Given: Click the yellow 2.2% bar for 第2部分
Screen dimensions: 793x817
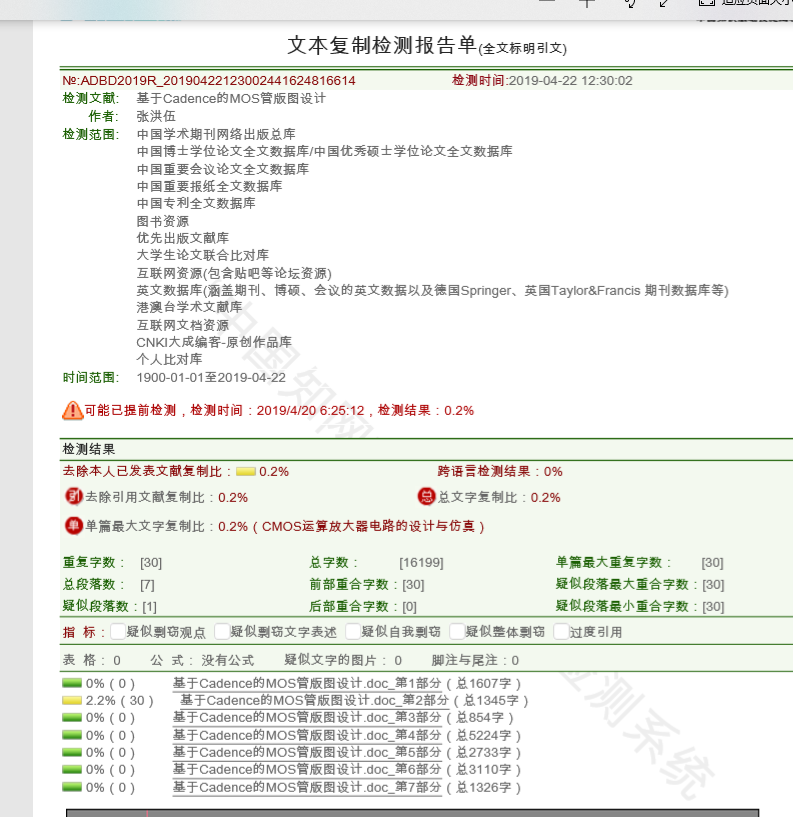Looking at the screenshot, I should [72, 700].
